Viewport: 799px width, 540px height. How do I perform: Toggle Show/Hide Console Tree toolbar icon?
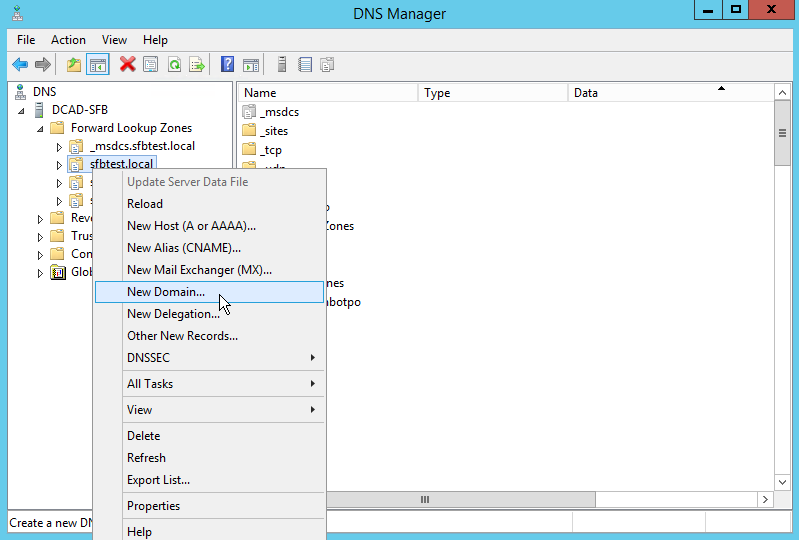point(97,65)
